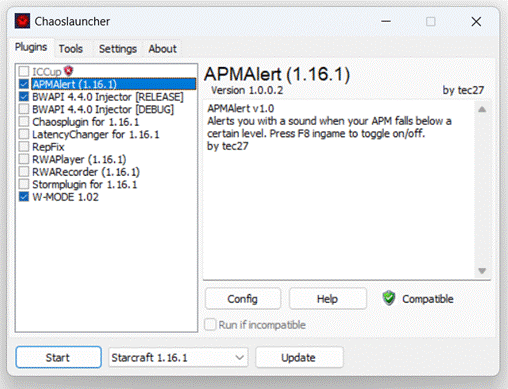The width and height of the screenshot is (508, 389).
Task: Select BWAPI 4.4.0 Injector [DEBUG] row text
Action: [103, 109]
